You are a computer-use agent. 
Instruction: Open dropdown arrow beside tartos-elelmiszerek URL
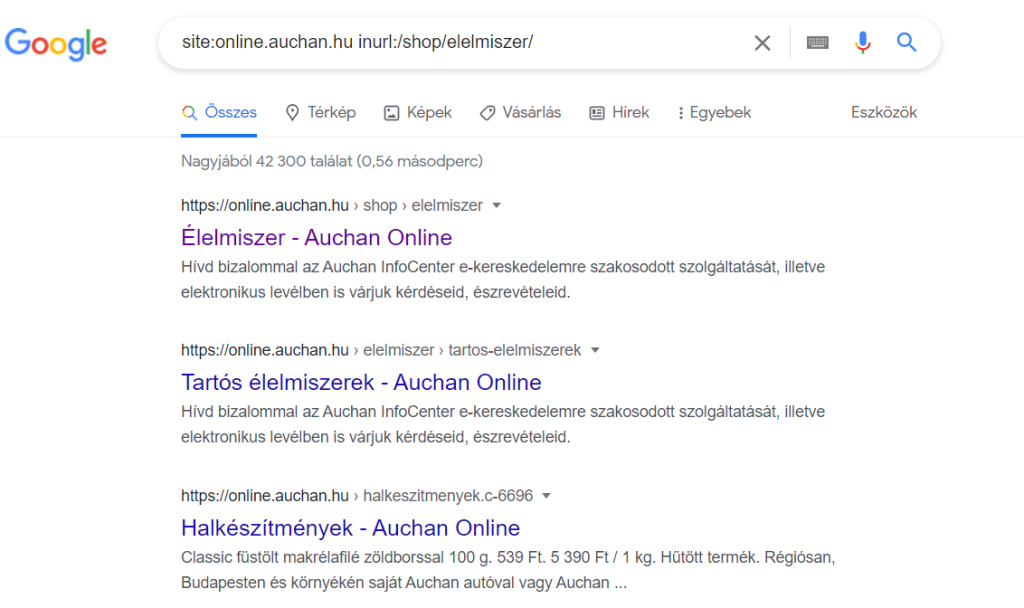(x=595, y=351)
